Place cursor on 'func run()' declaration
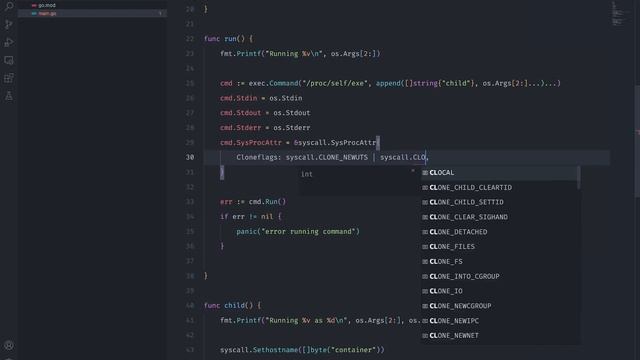 [229, 39]
